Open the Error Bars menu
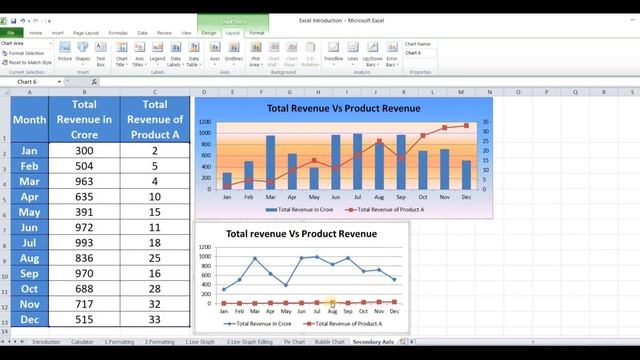This screenshot has width=640, height=360. click(392, 53)
